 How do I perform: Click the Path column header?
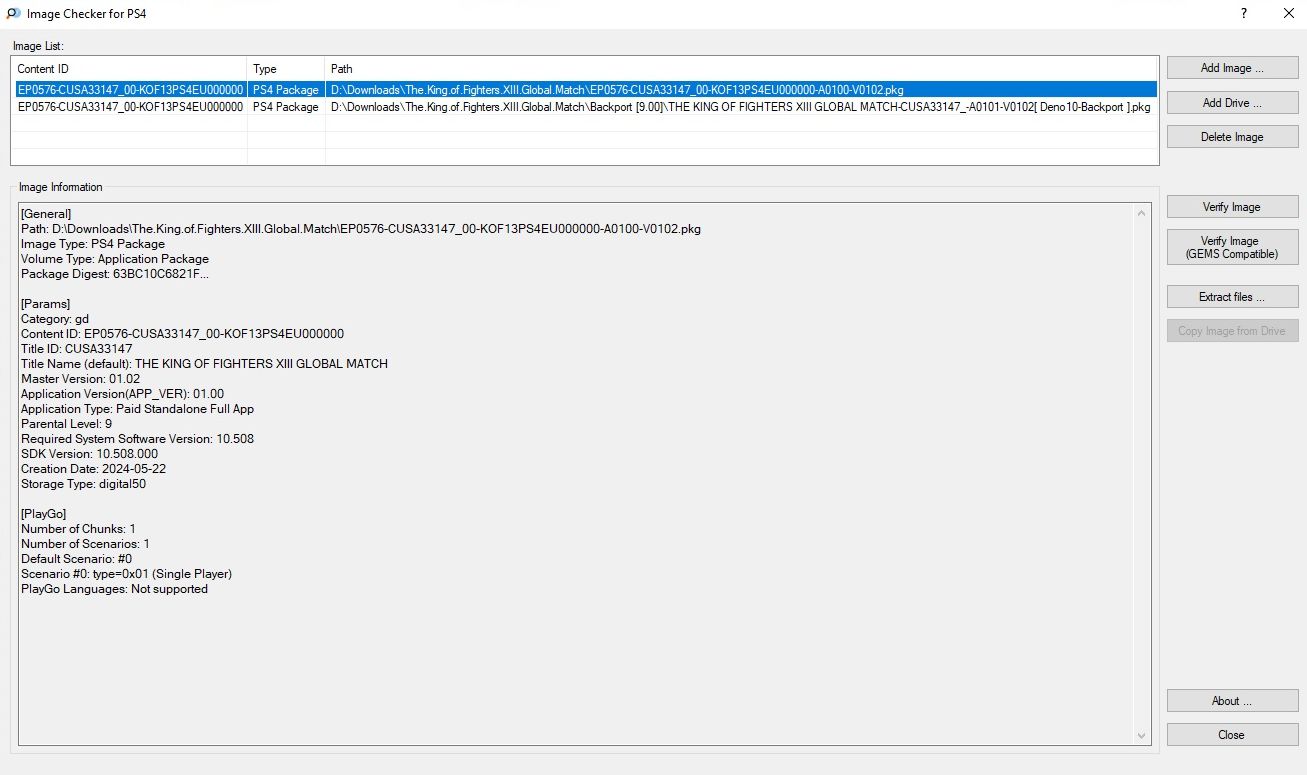coord(742,69)
